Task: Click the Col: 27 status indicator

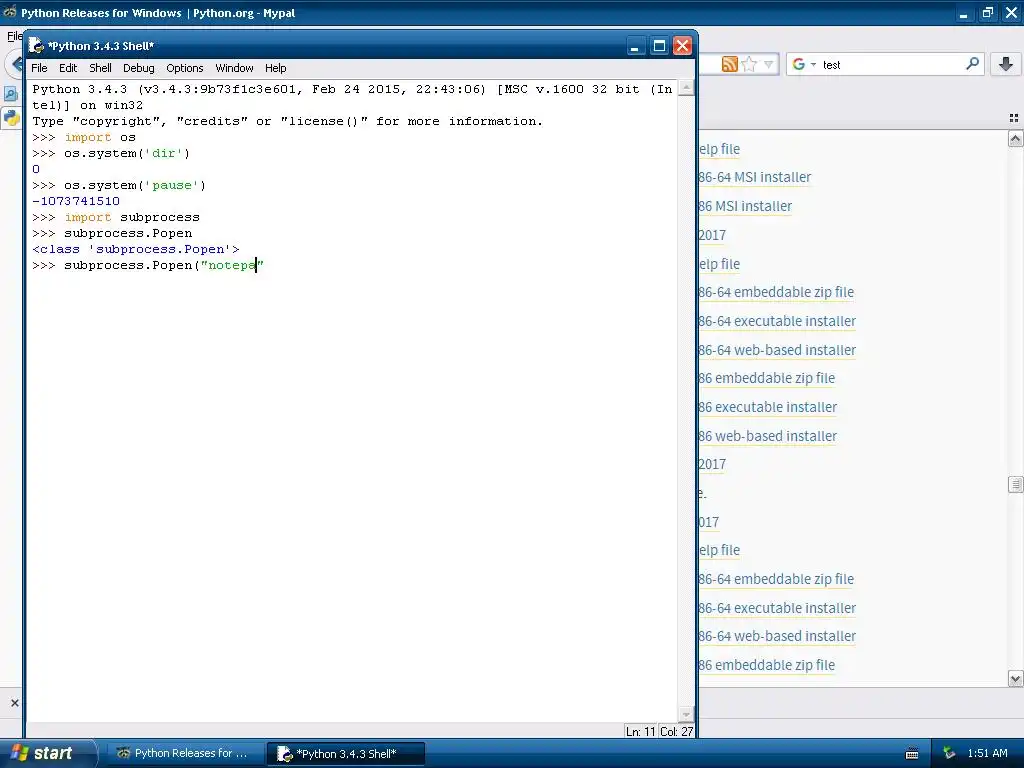Action: [676, 731]
